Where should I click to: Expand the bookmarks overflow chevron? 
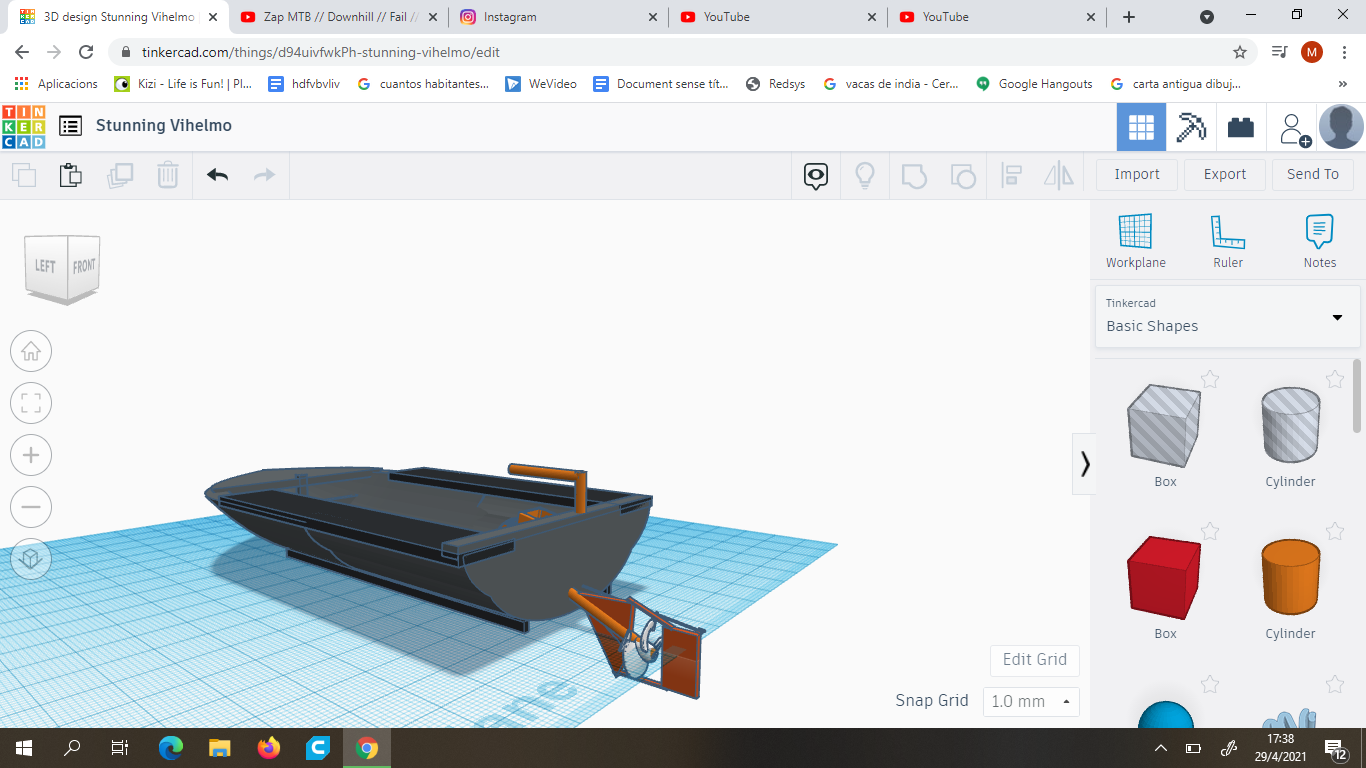(x=1342, y=84)
